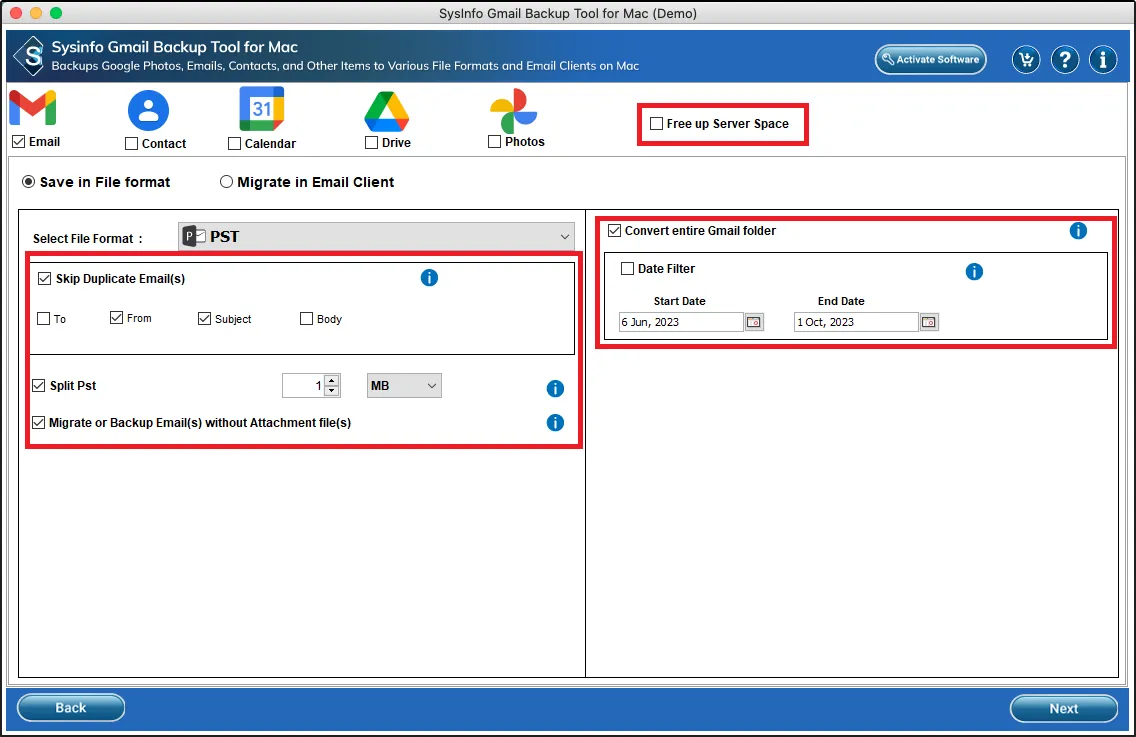Open Start Date calendar picker icon
The height and width of the screenshot is (737, 1136).
754,322
